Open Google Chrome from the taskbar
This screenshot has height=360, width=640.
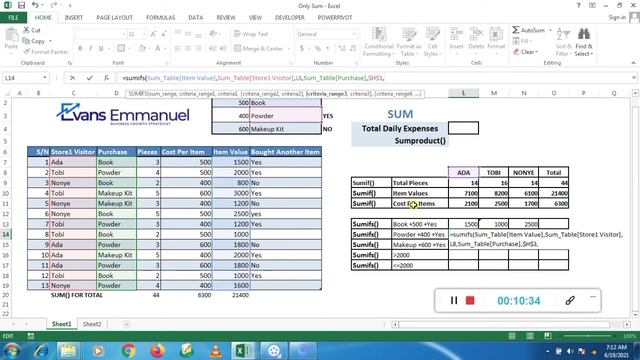point(129,350)
